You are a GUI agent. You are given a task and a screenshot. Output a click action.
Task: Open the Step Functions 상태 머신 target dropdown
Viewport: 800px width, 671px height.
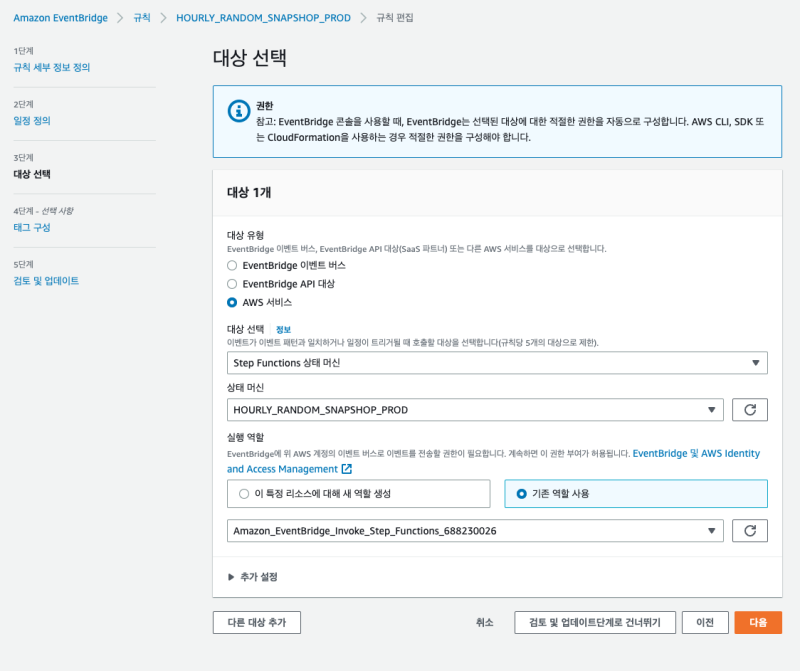(497, 363)
